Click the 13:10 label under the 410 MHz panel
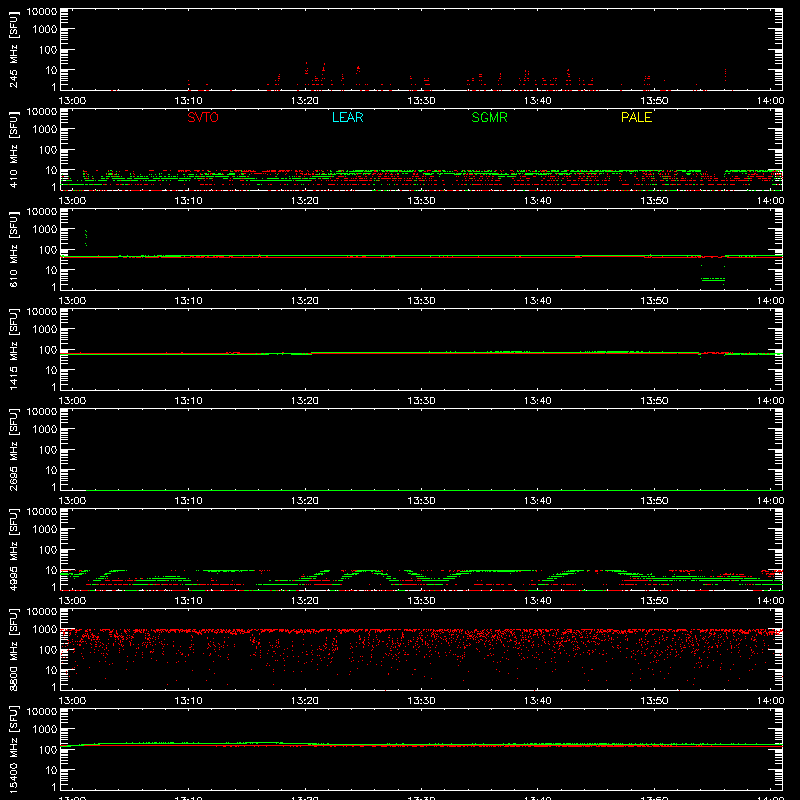Image resolution: width=800 pixels, height=800 pixels. pos(188,201)
